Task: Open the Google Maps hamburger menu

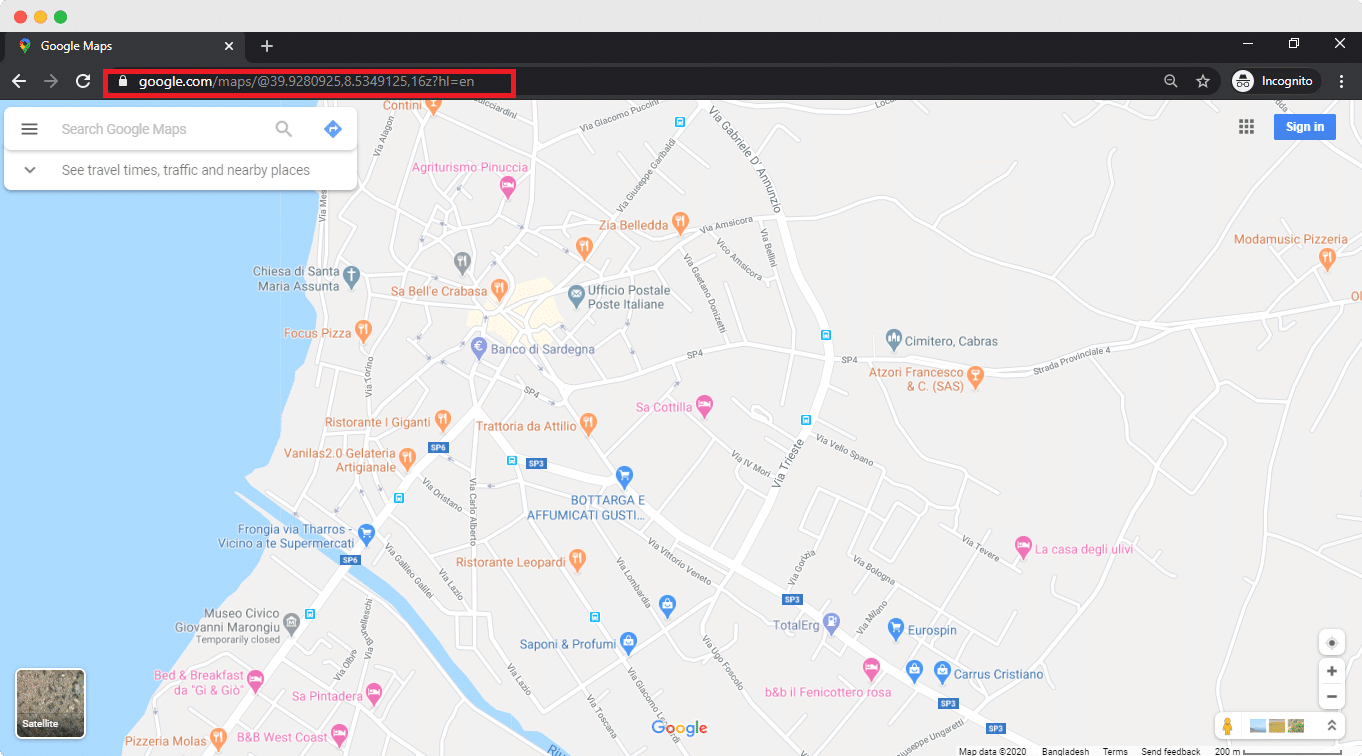Action: pos(29,129)
